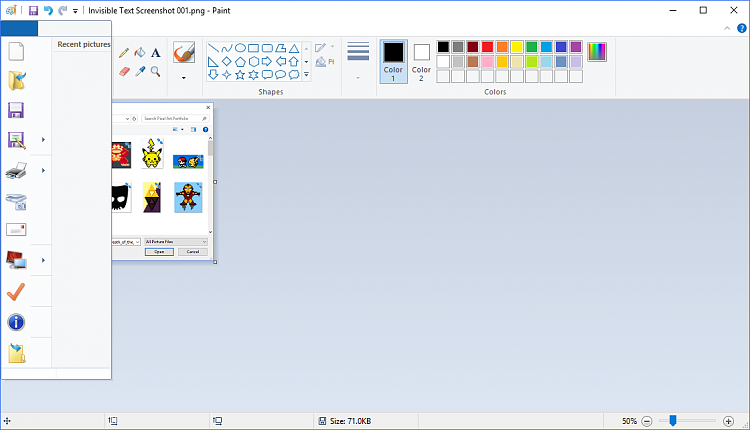Click the About Paint info icon

pos(16,322)
